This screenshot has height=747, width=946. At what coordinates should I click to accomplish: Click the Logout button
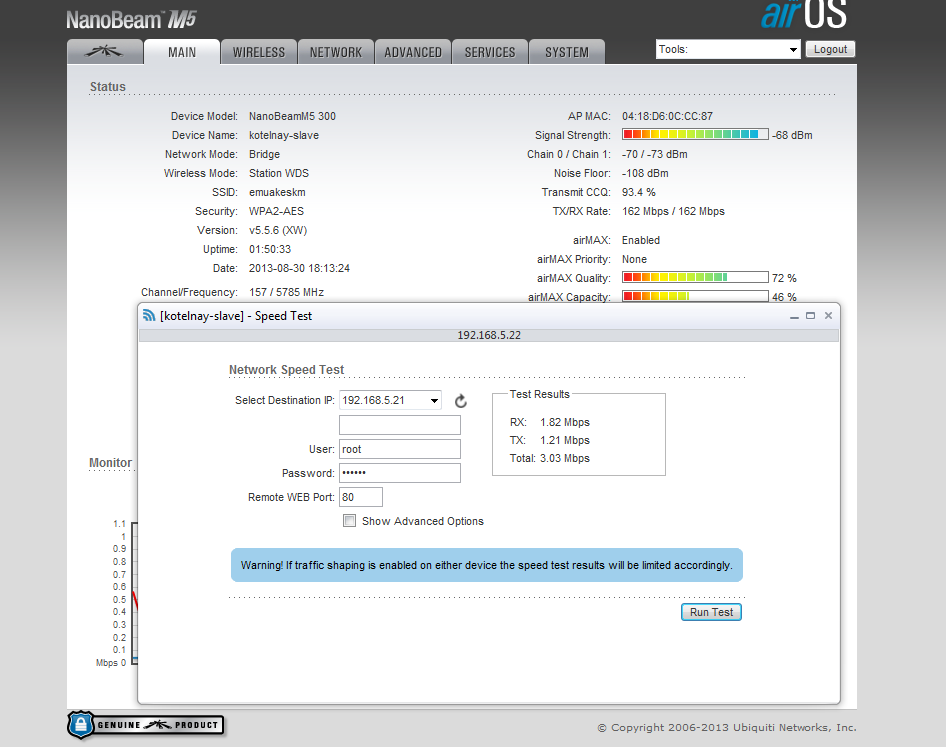(x=830, y=49)
